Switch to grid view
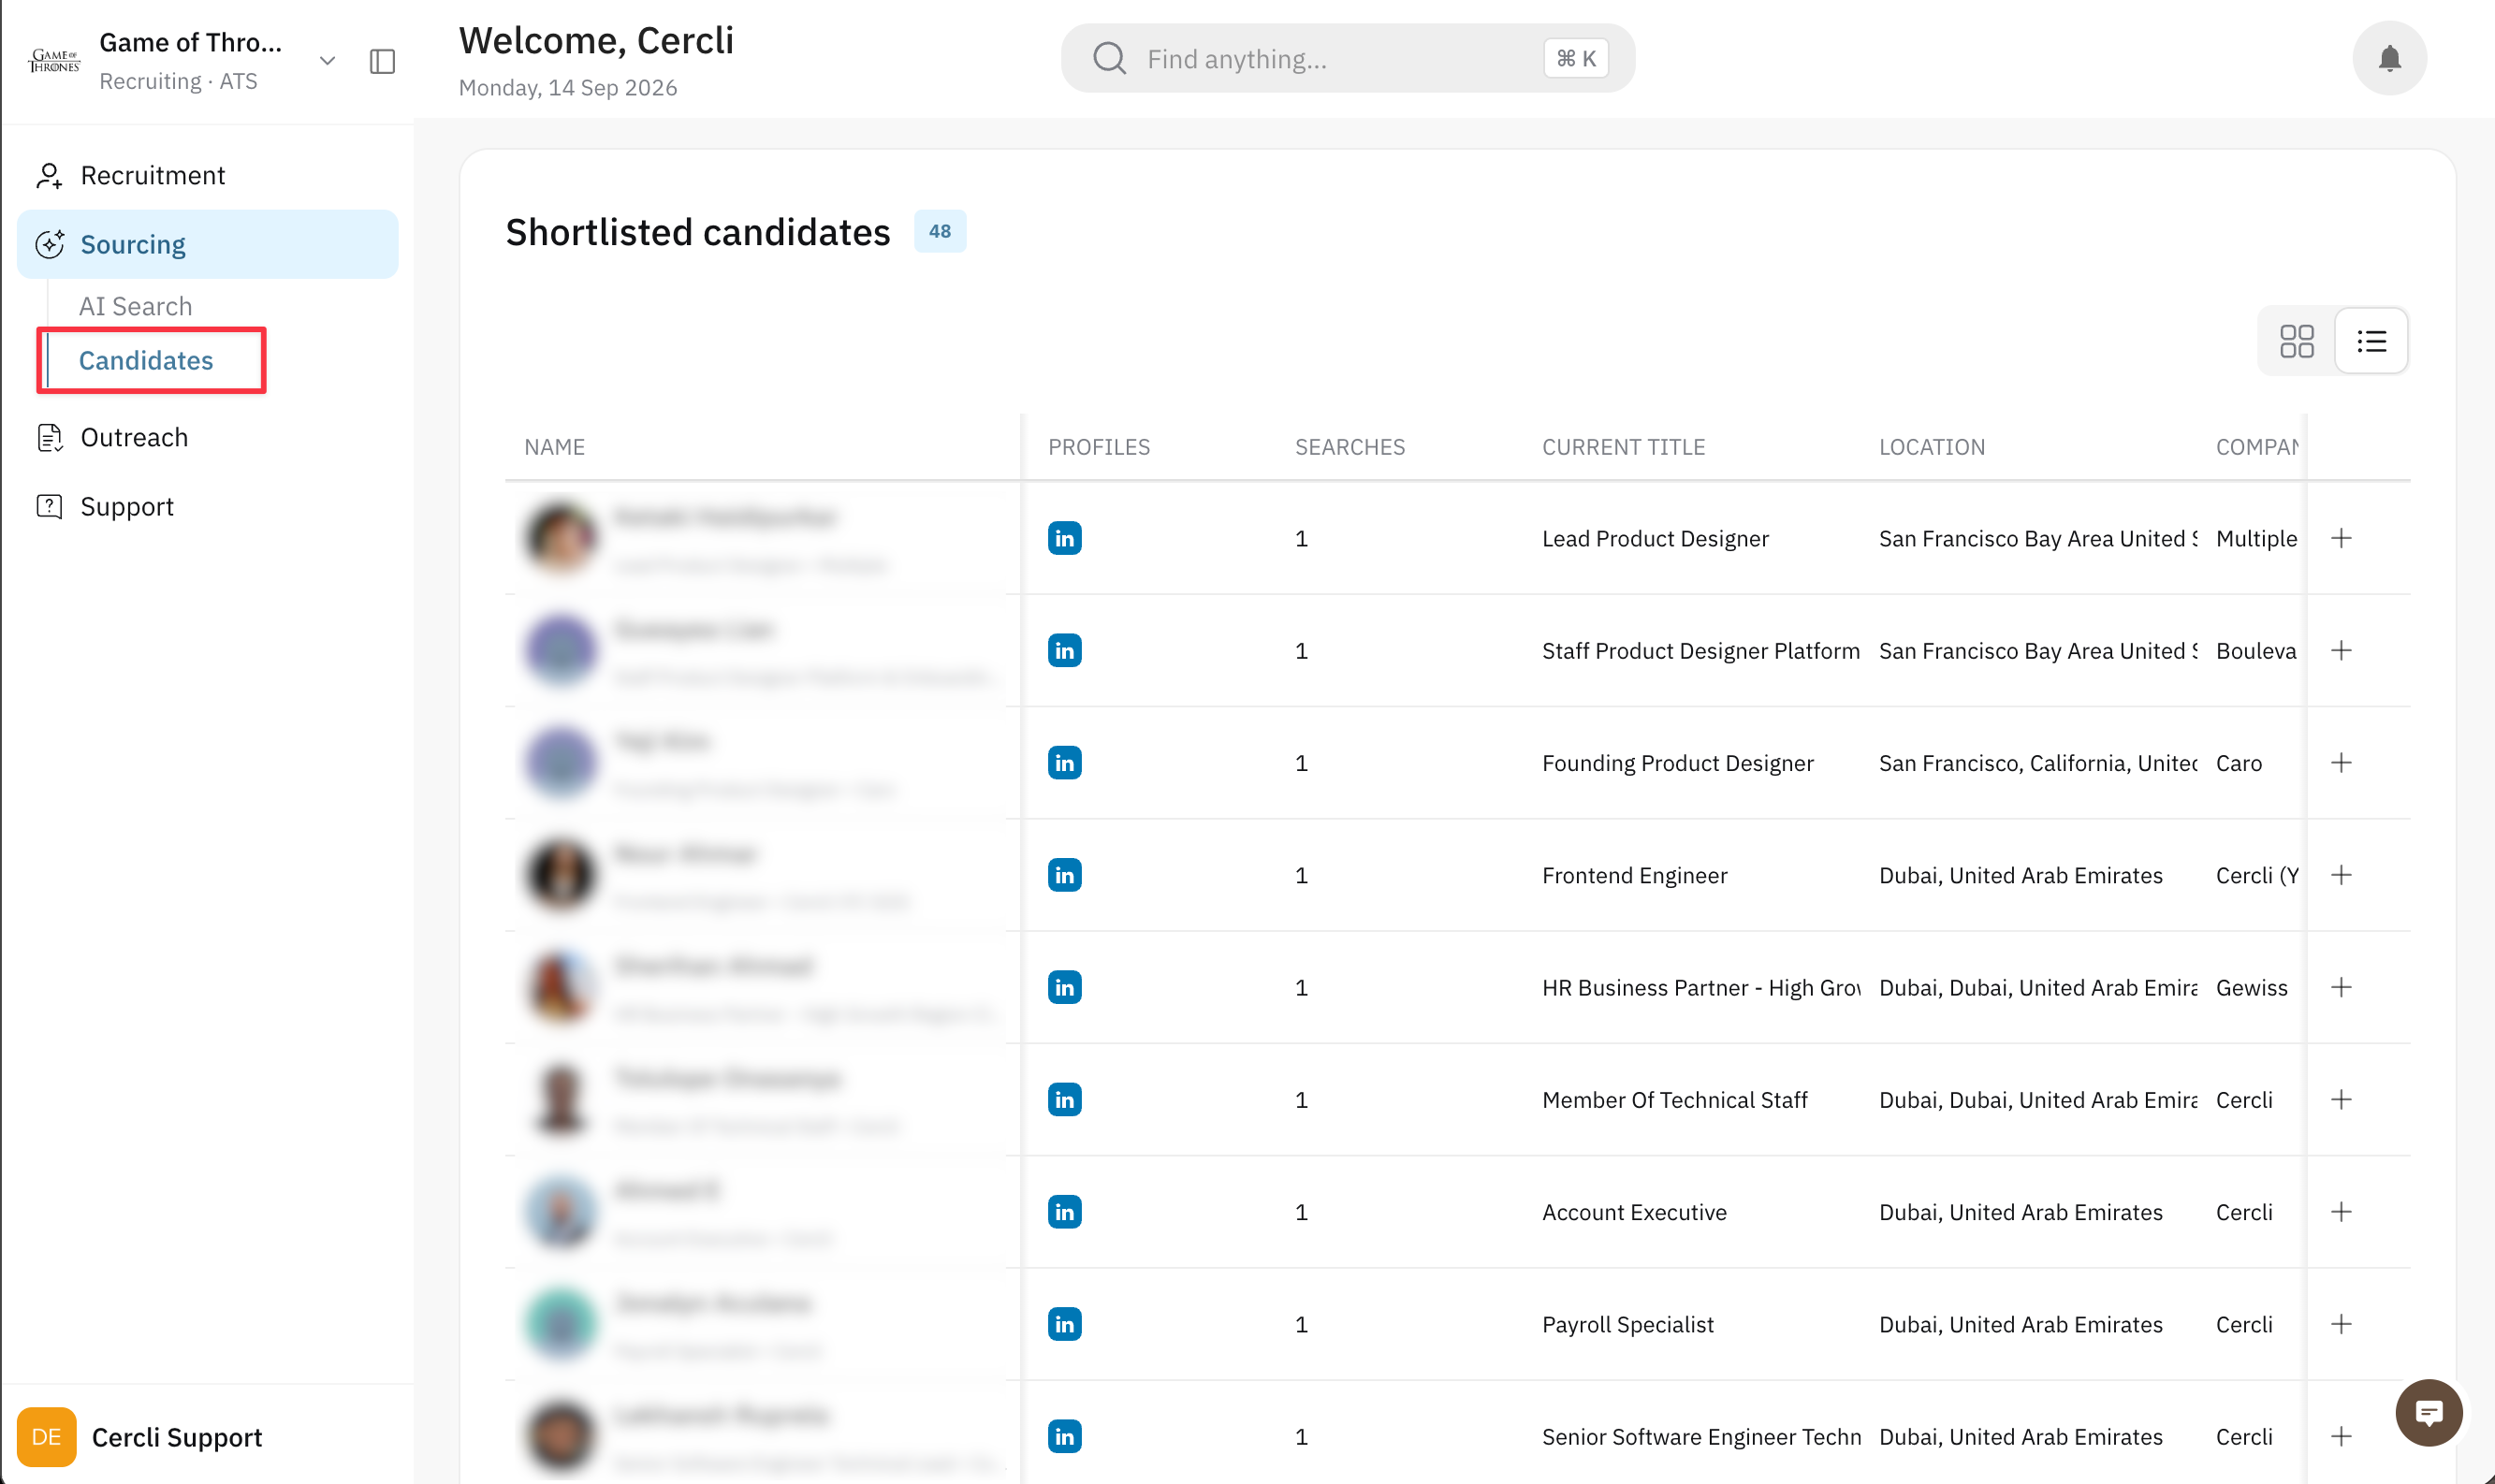 tap(2297, 341)
